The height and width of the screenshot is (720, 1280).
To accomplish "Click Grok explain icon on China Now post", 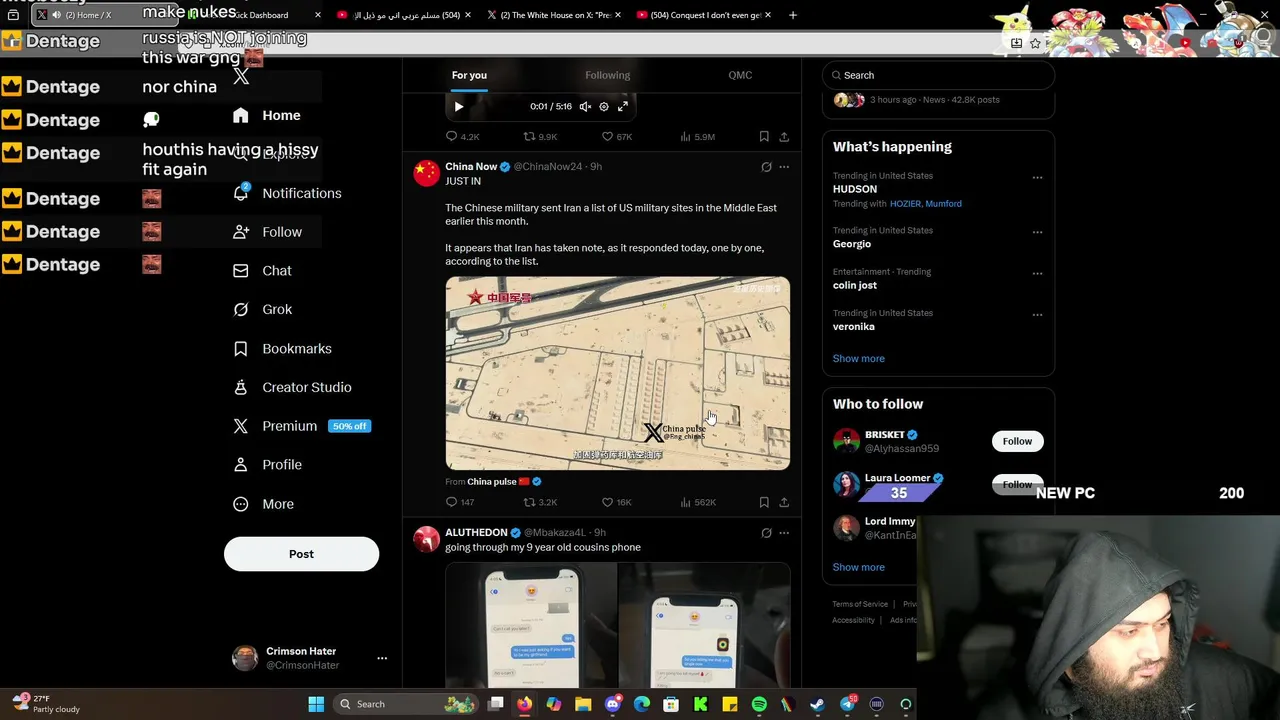I will click(766, 167).
